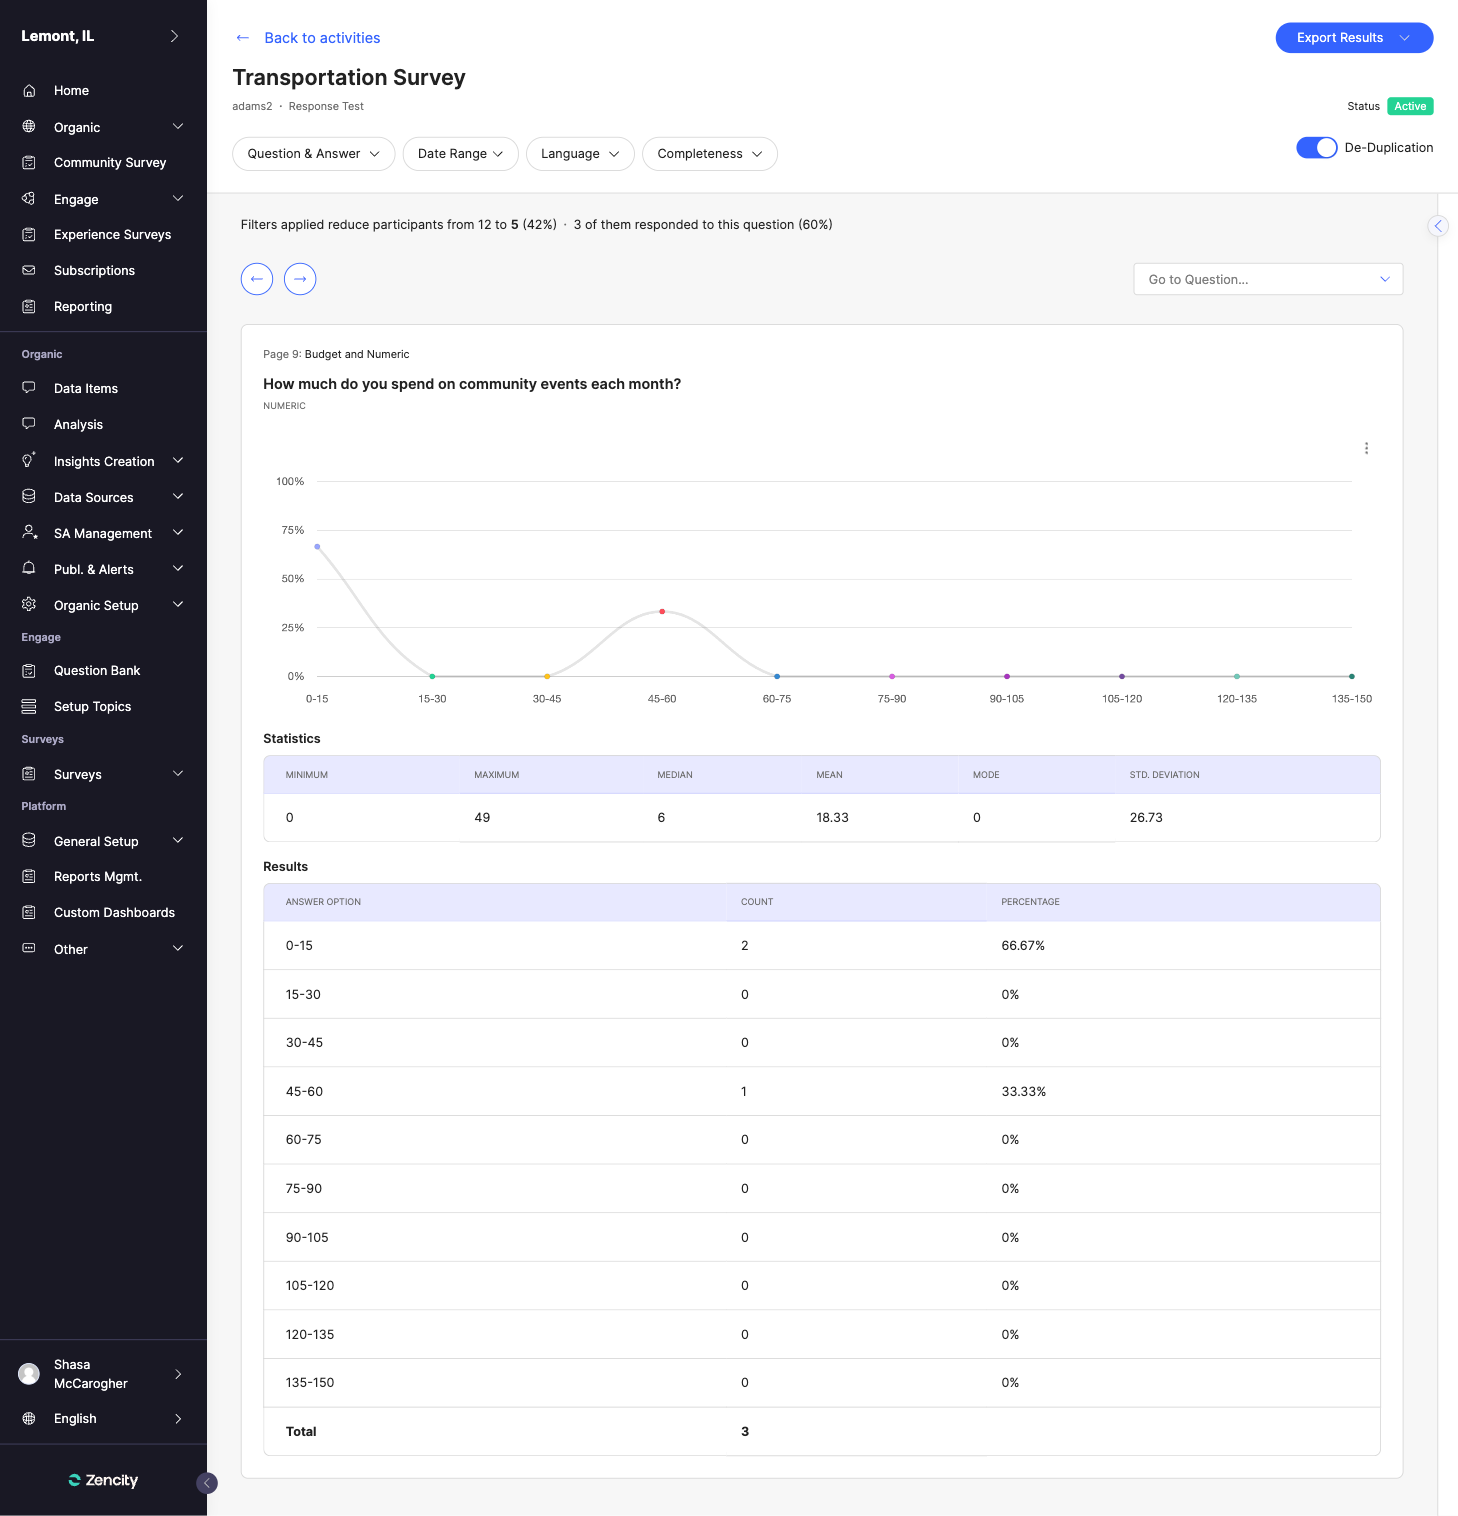Image resolution: width=1458 pixels, height=1516 pixels.
Task: Open the Date Range filter
Action: coord(460,154)
